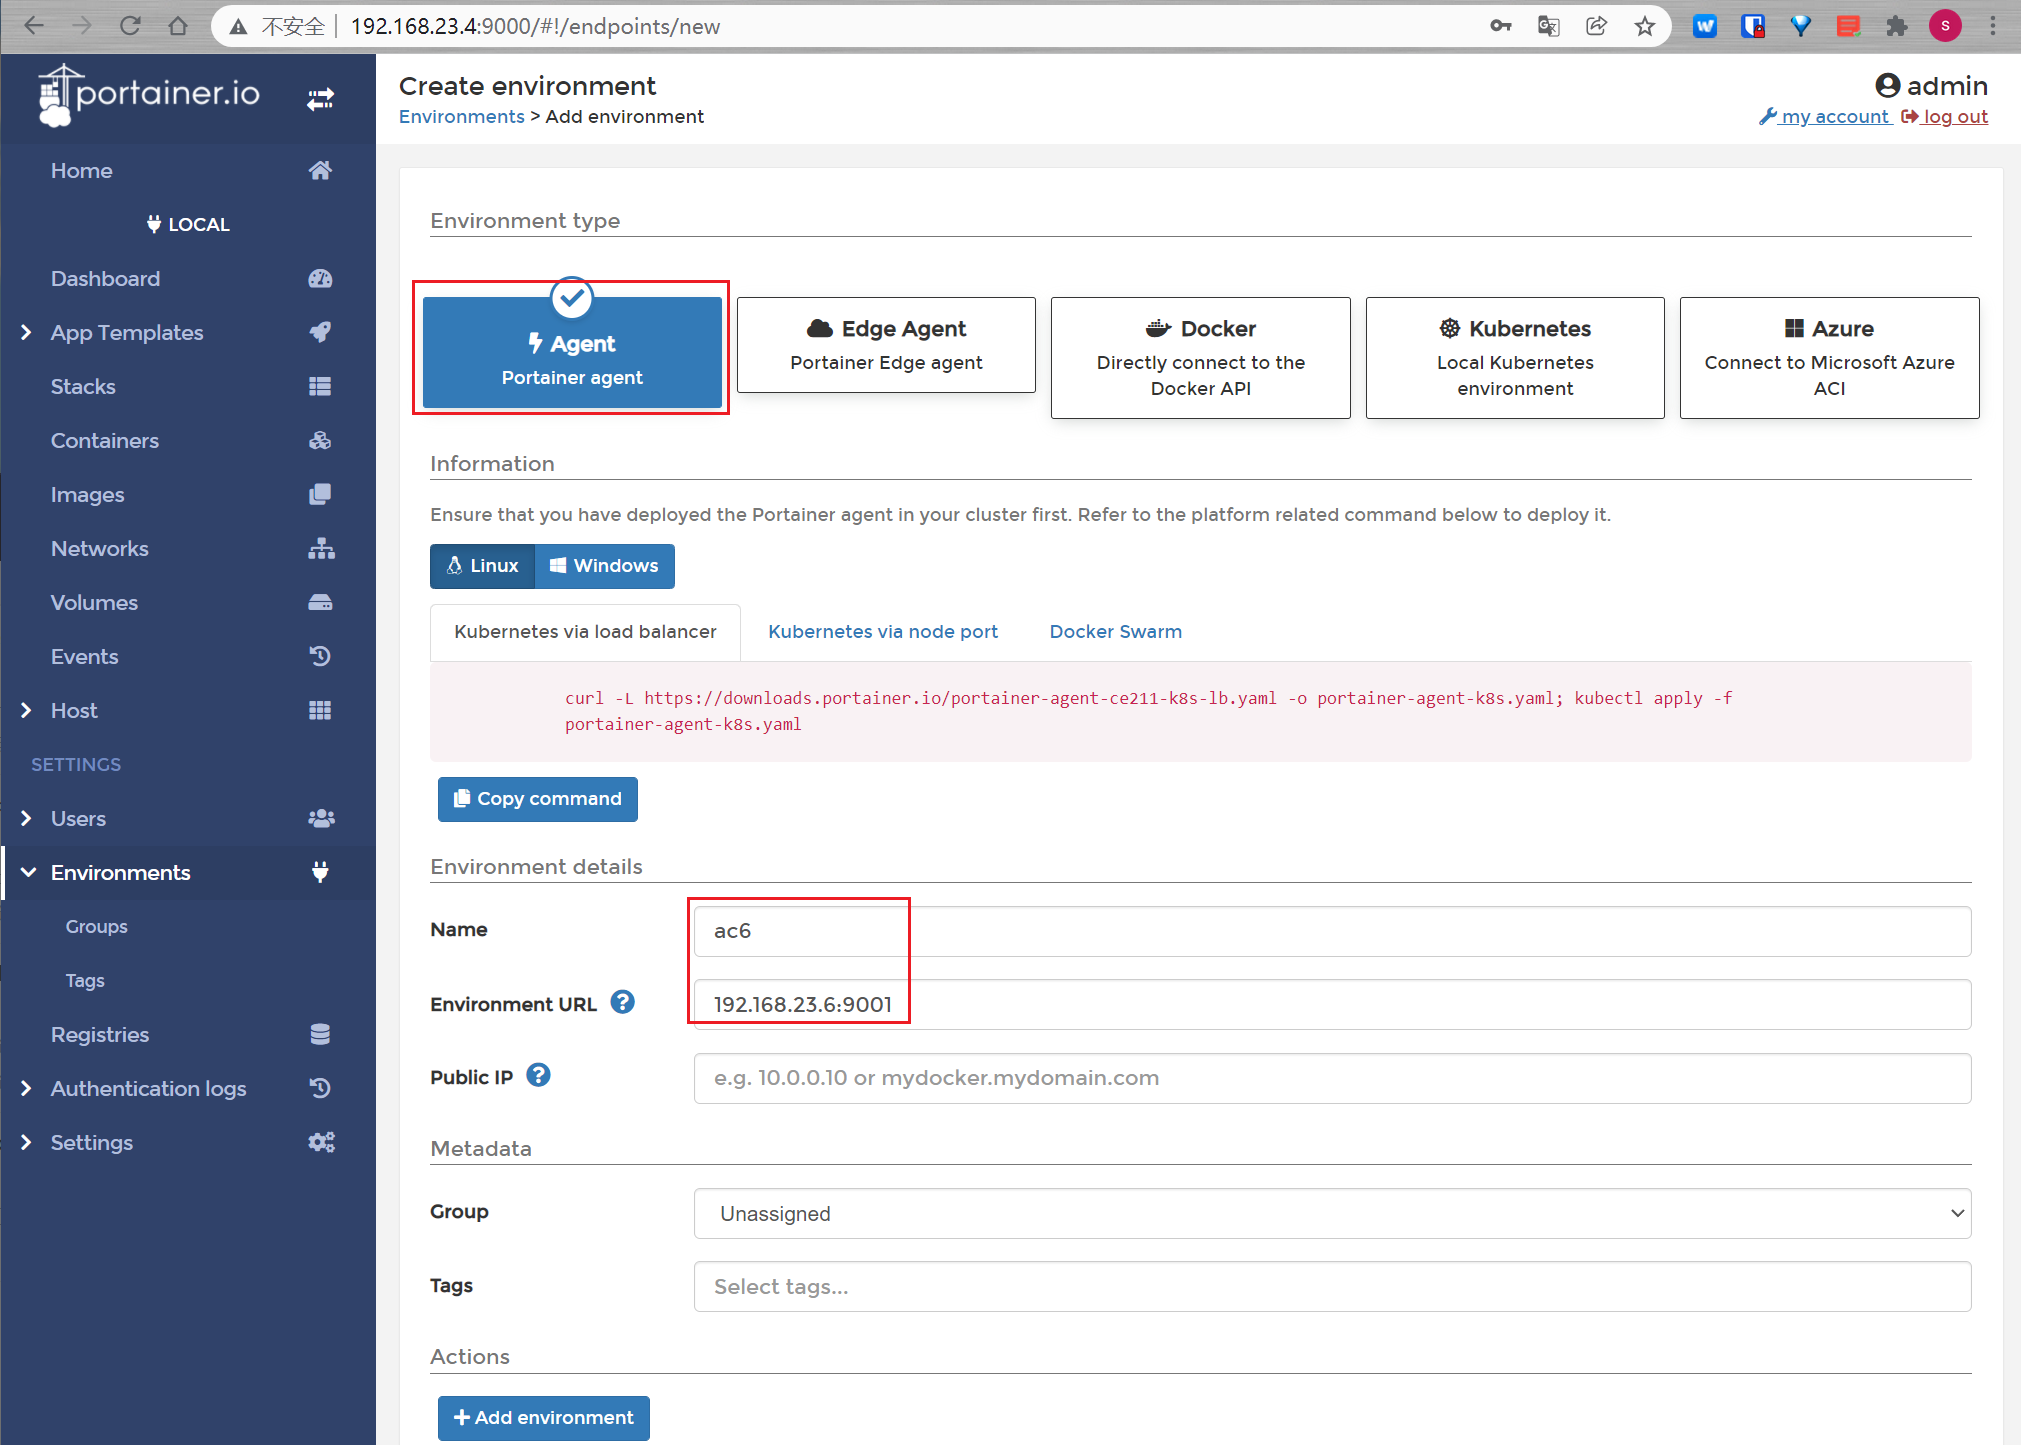Click the Images clone icon
The image size is (2021, 1445).
[x=320, y=495]
